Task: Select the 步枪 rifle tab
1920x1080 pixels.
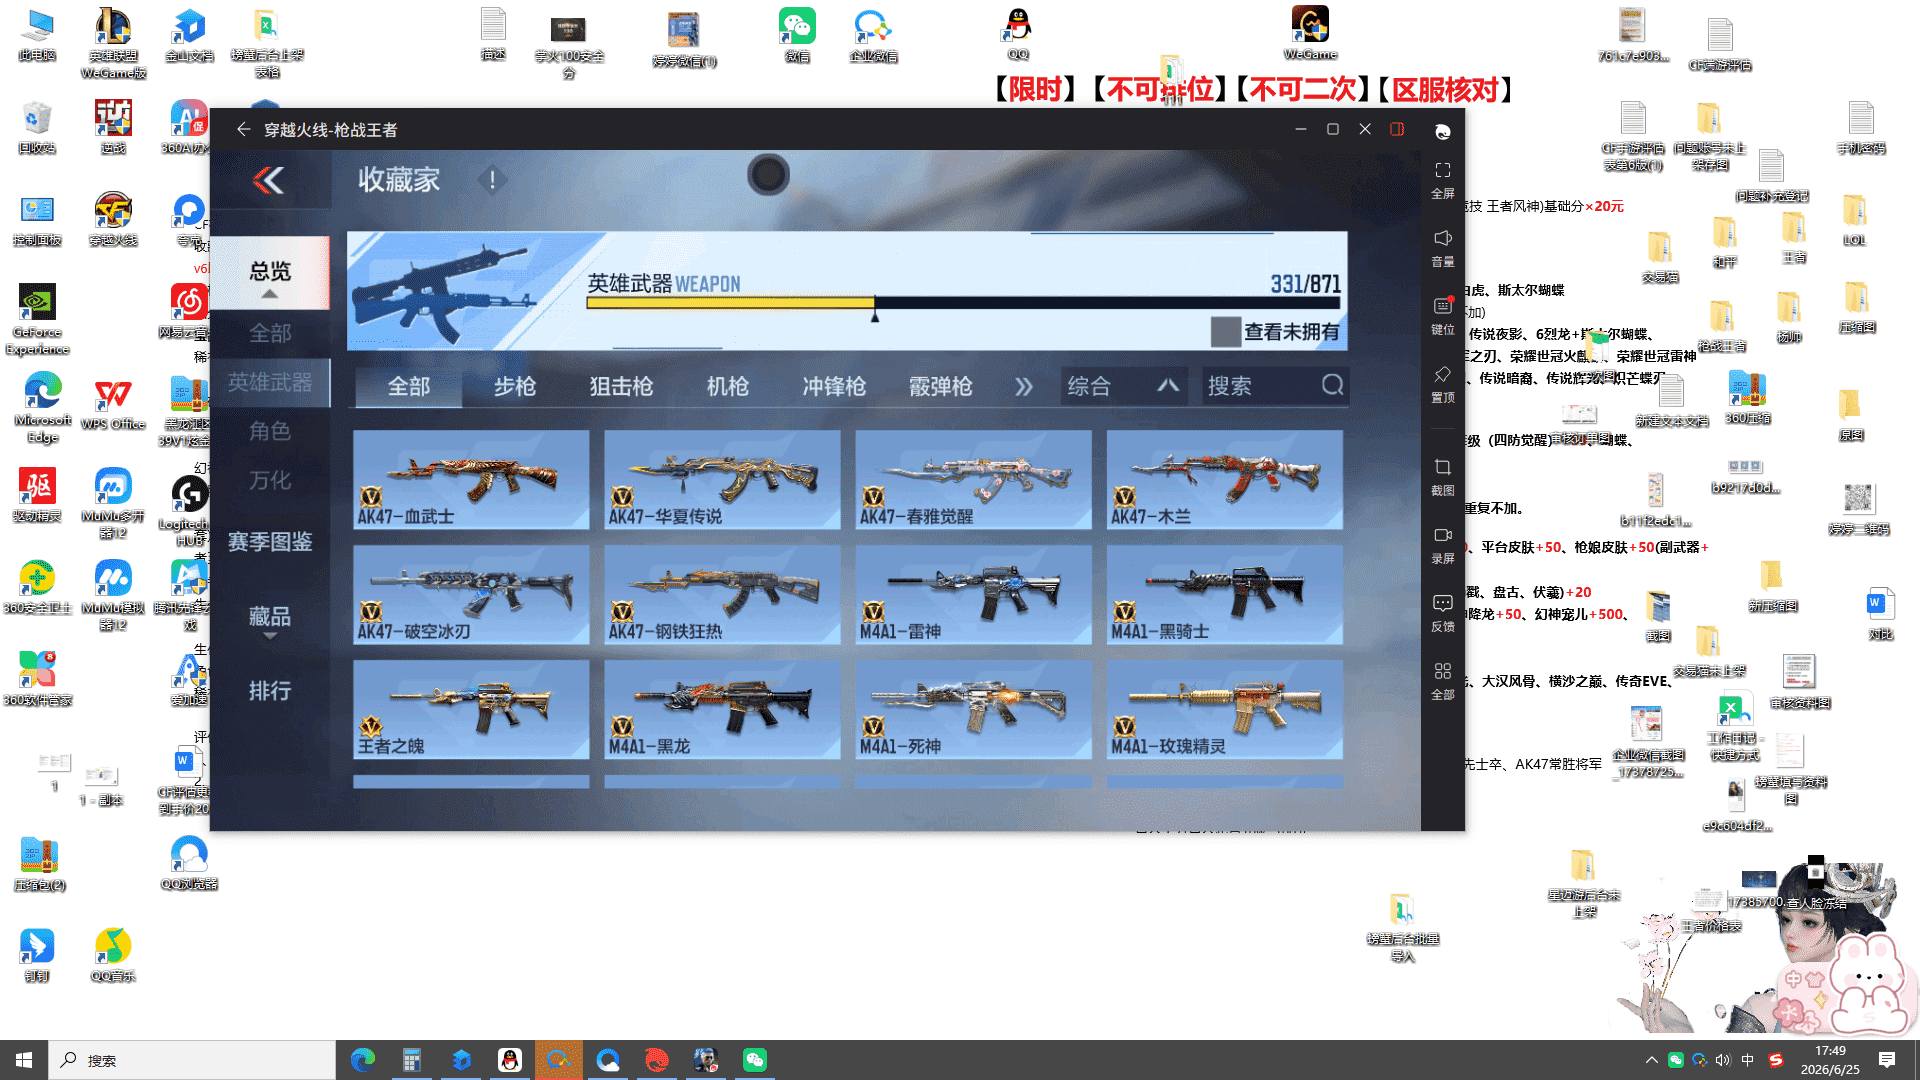Action: point(515,386)
